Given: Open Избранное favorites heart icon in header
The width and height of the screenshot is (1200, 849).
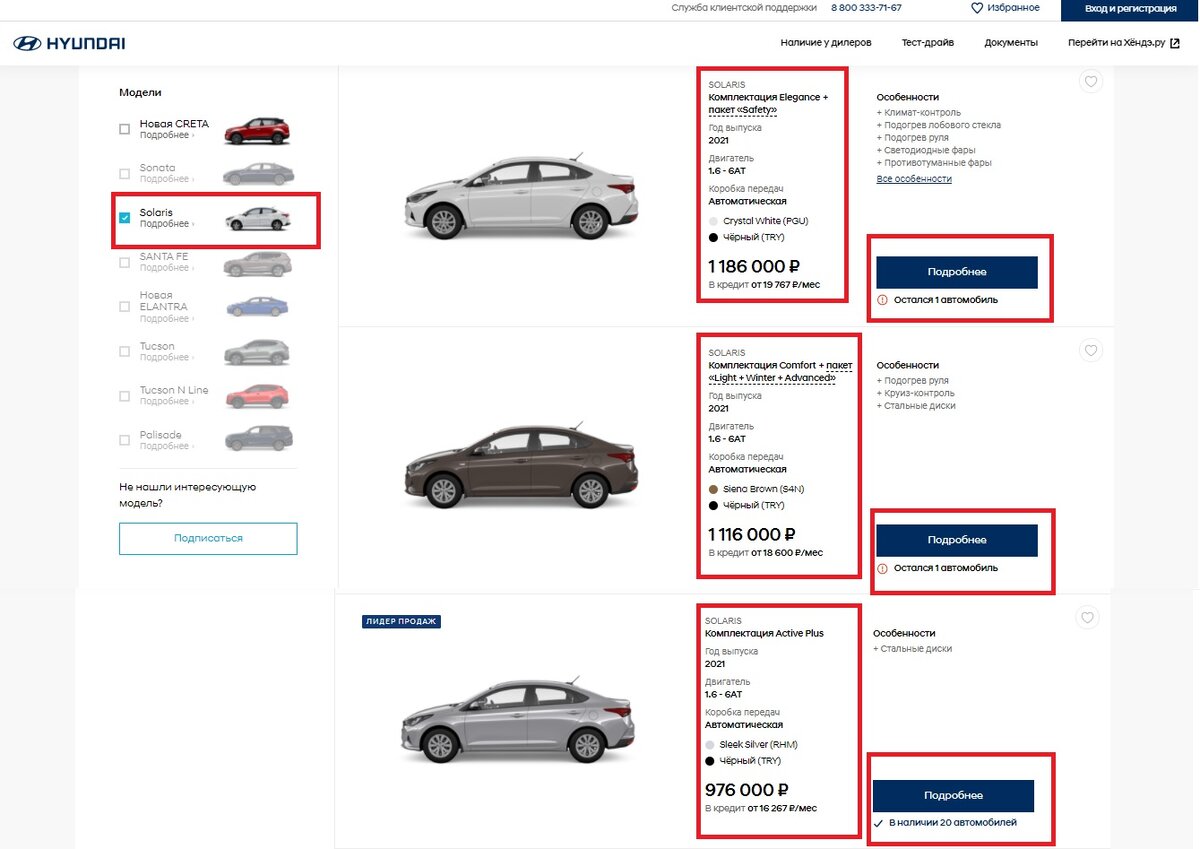Looking at the screenshot, I should click(977, 8).
